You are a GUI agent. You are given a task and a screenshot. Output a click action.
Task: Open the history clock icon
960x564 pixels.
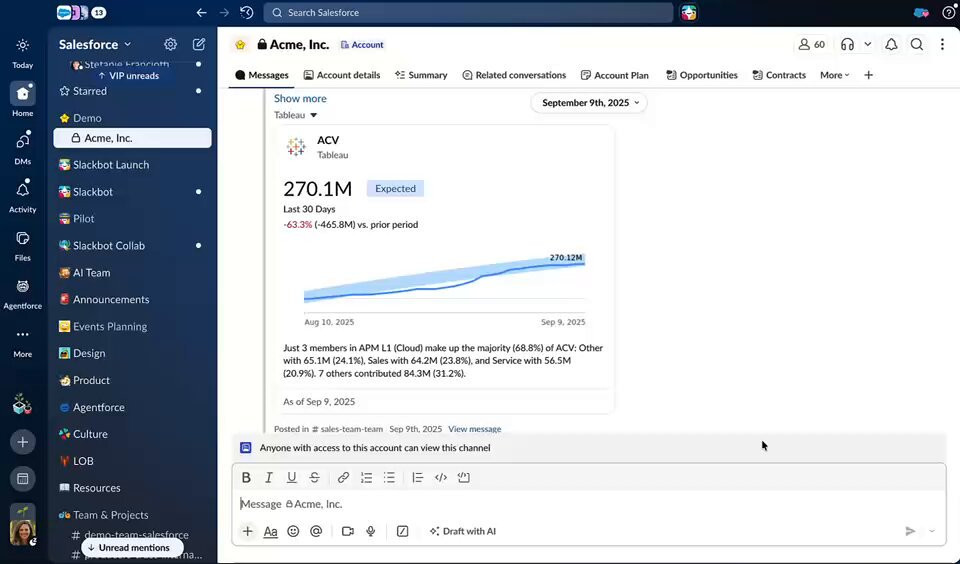coord(247,12)
